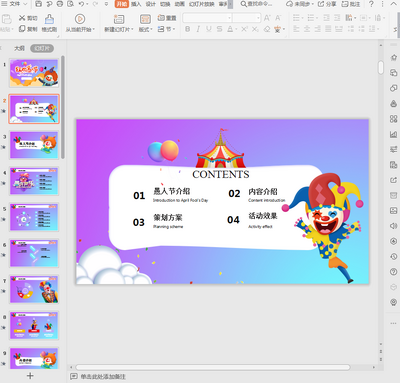400x383 pixels.
Task: Open the chart icon in right sidebar
Action: pyautogui.click(x=394, y=134)
